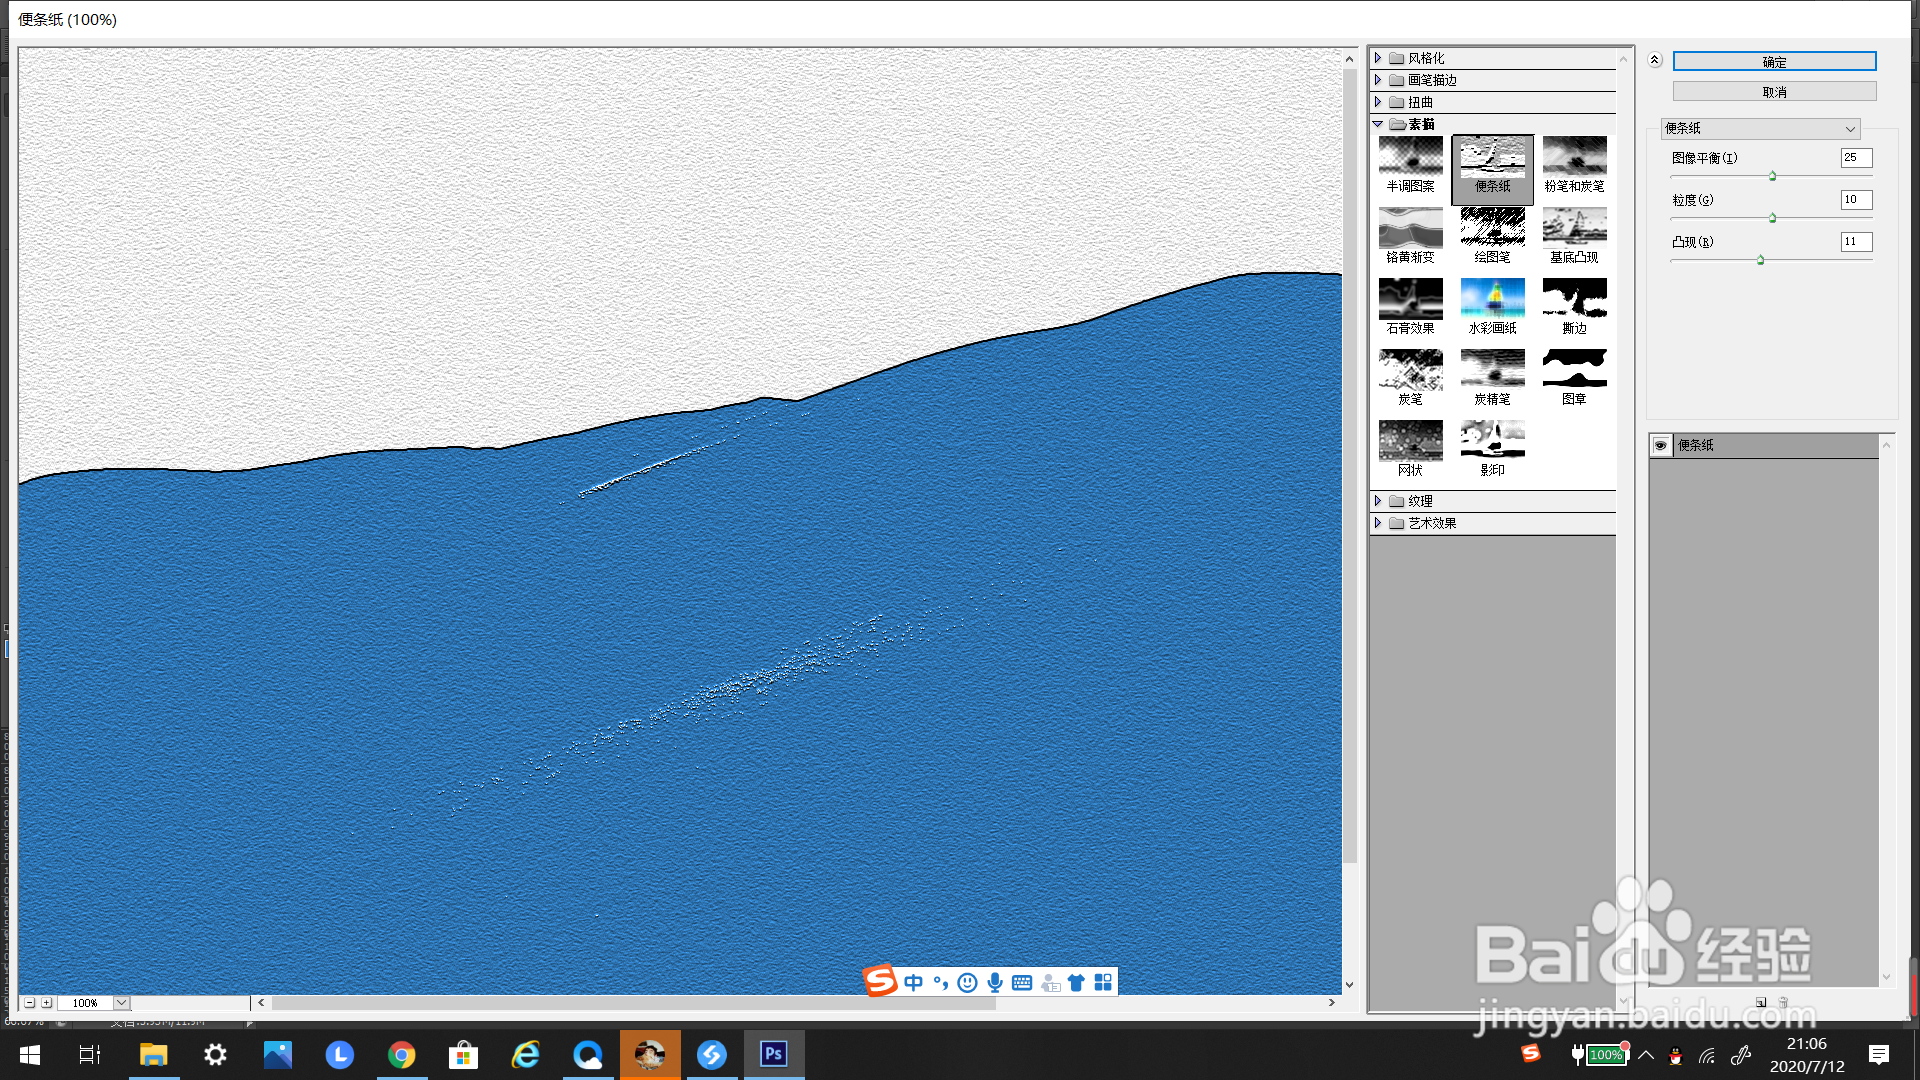Expand the 风格化 filter folder
The height and width of the screenshot is (1080, 1920).
click(1378, 58)
